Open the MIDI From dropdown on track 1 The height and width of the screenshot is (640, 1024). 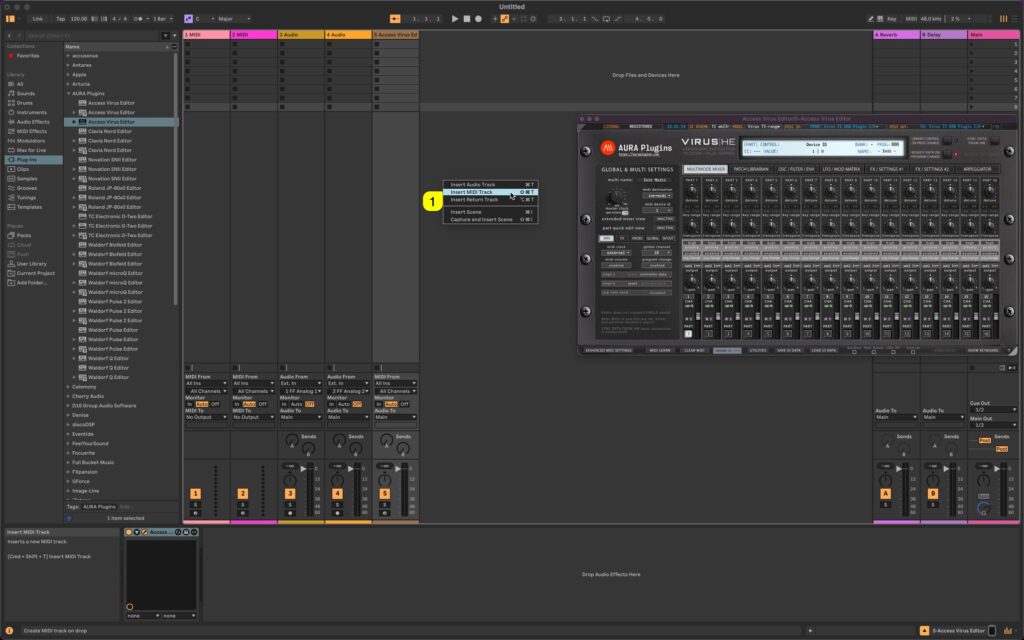point(205,384)
